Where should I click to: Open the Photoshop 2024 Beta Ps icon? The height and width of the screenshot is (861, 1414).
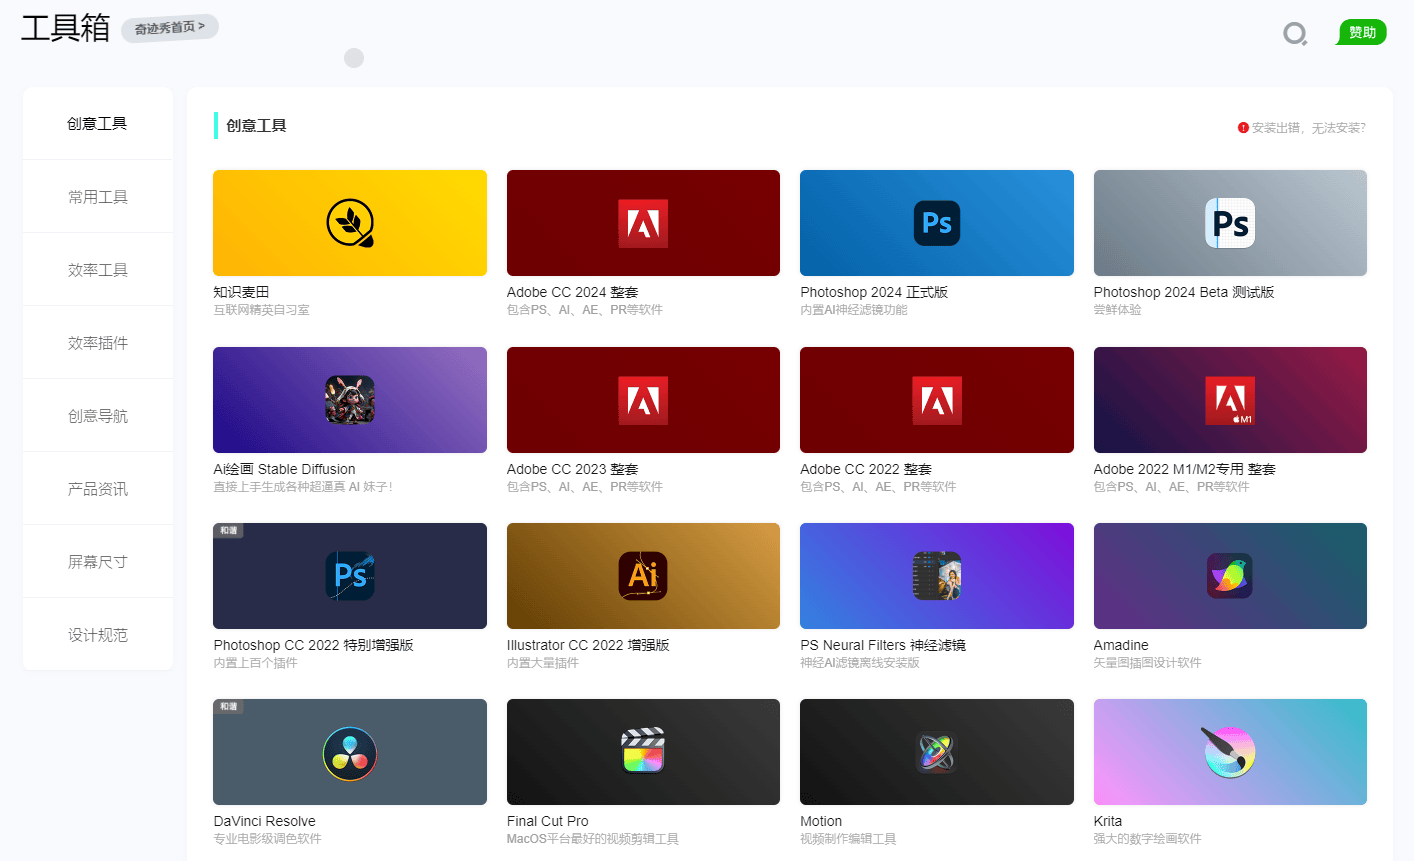1229,223
